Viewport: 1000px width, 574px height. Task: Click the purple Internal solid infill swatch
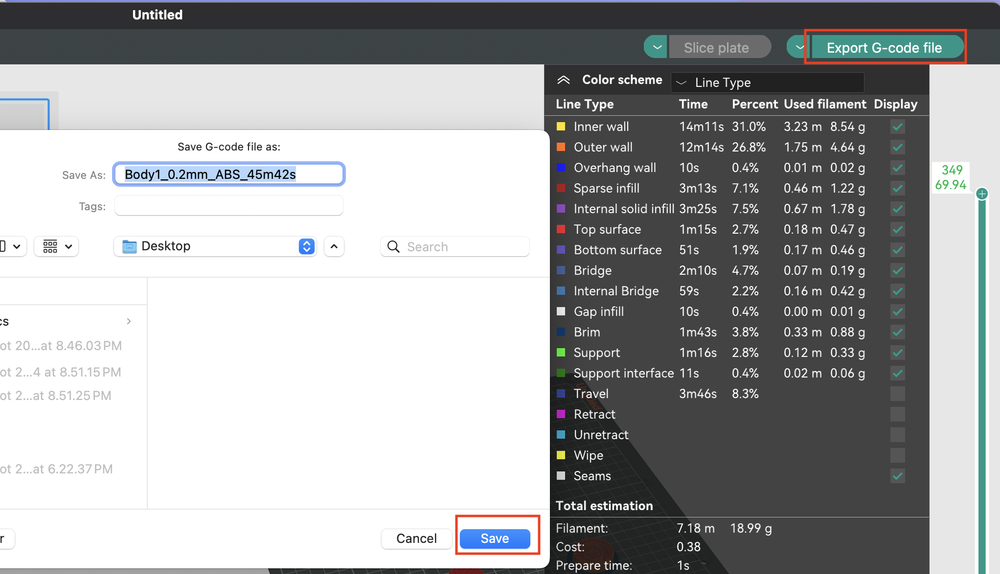click(561, 209)
